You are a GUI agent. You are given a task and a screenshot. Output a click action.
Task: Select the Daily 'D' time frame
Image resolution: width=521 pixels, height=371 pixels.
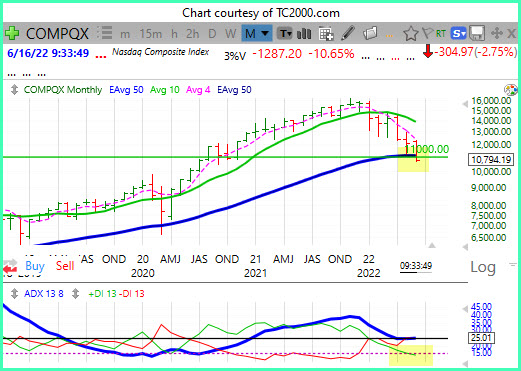[x=212, y=34]
